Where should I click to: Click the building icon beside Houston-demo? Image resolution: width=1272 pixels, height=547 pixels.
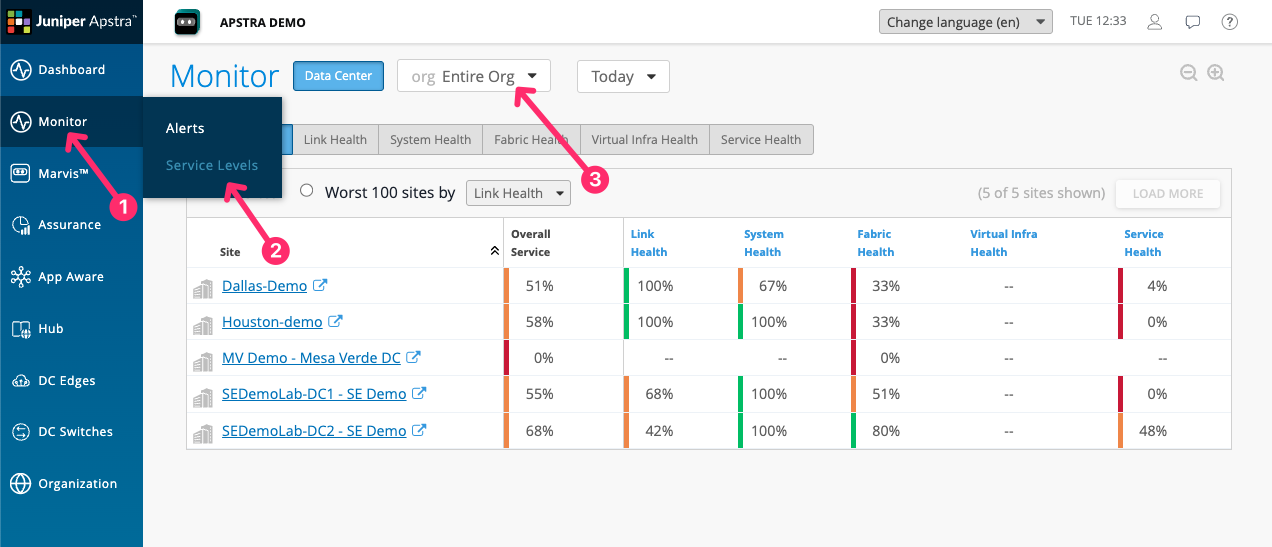(204, 324)
